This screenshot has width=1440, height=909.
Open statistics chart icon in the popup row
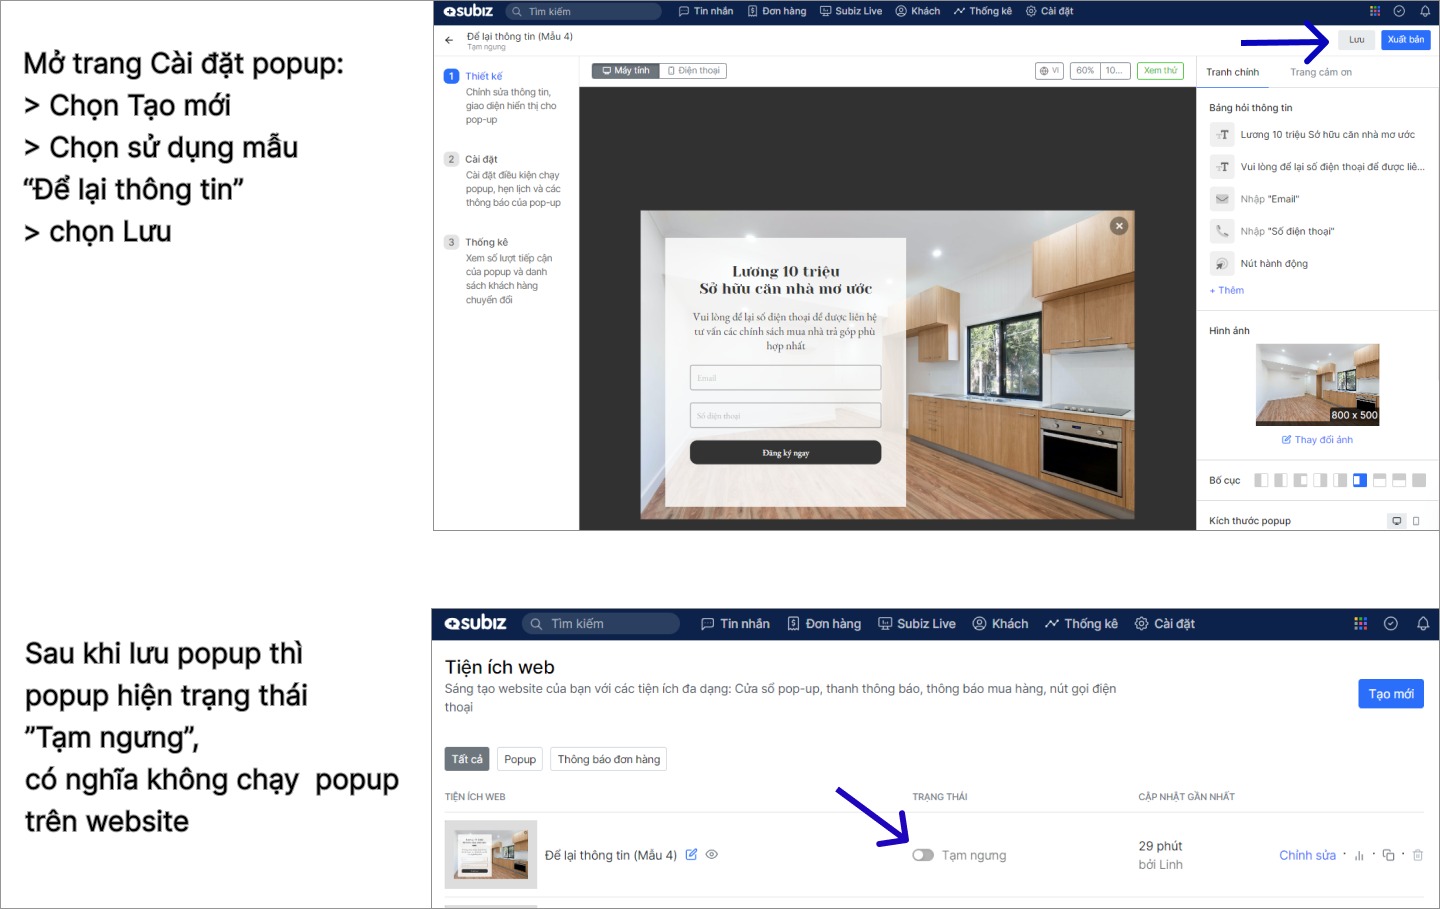pos(1359,856)
